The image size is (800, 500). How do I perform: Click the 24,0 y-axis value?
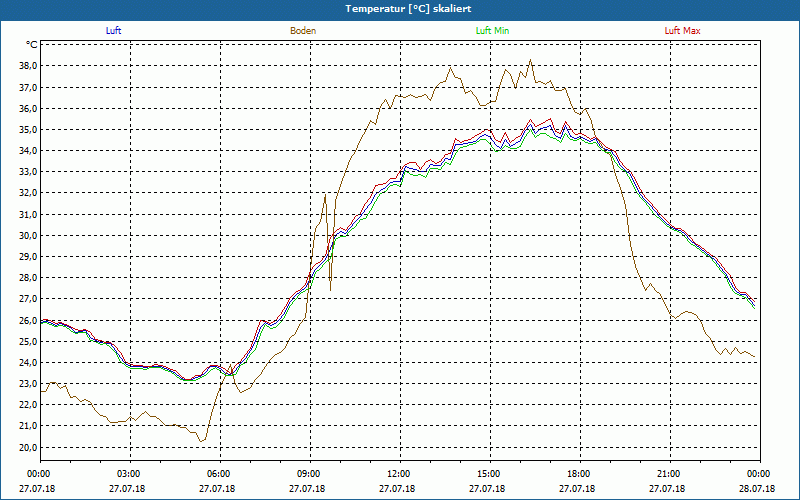[x=28, y=363]
